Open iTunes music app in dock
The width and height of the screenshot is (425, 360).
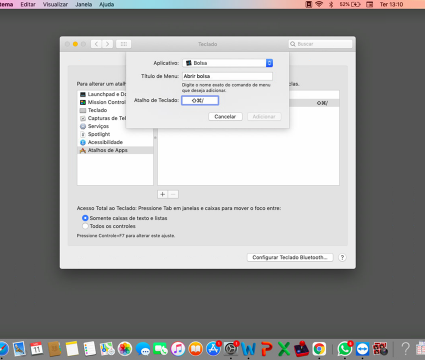tap(178, 349)
